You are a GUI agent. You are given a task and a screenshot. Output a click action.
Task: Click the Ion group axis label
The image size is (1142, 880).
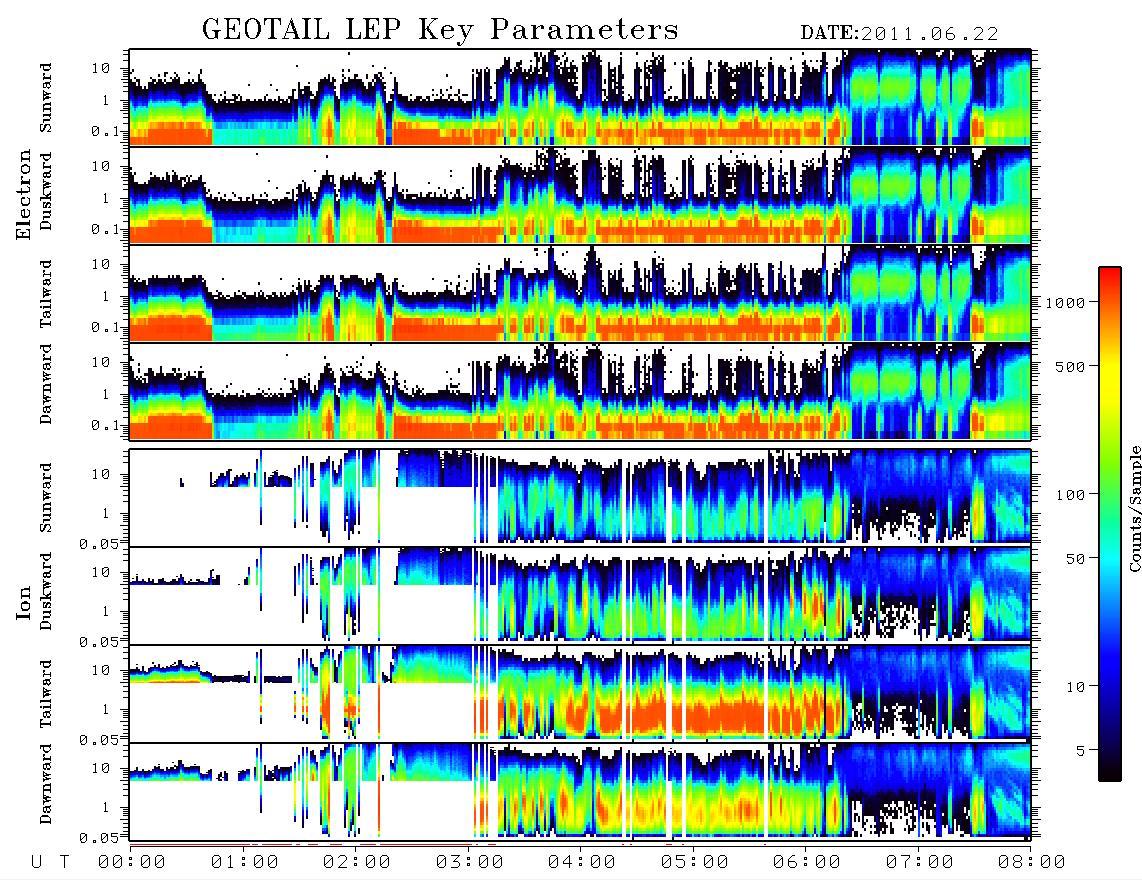tap(24, 603)
